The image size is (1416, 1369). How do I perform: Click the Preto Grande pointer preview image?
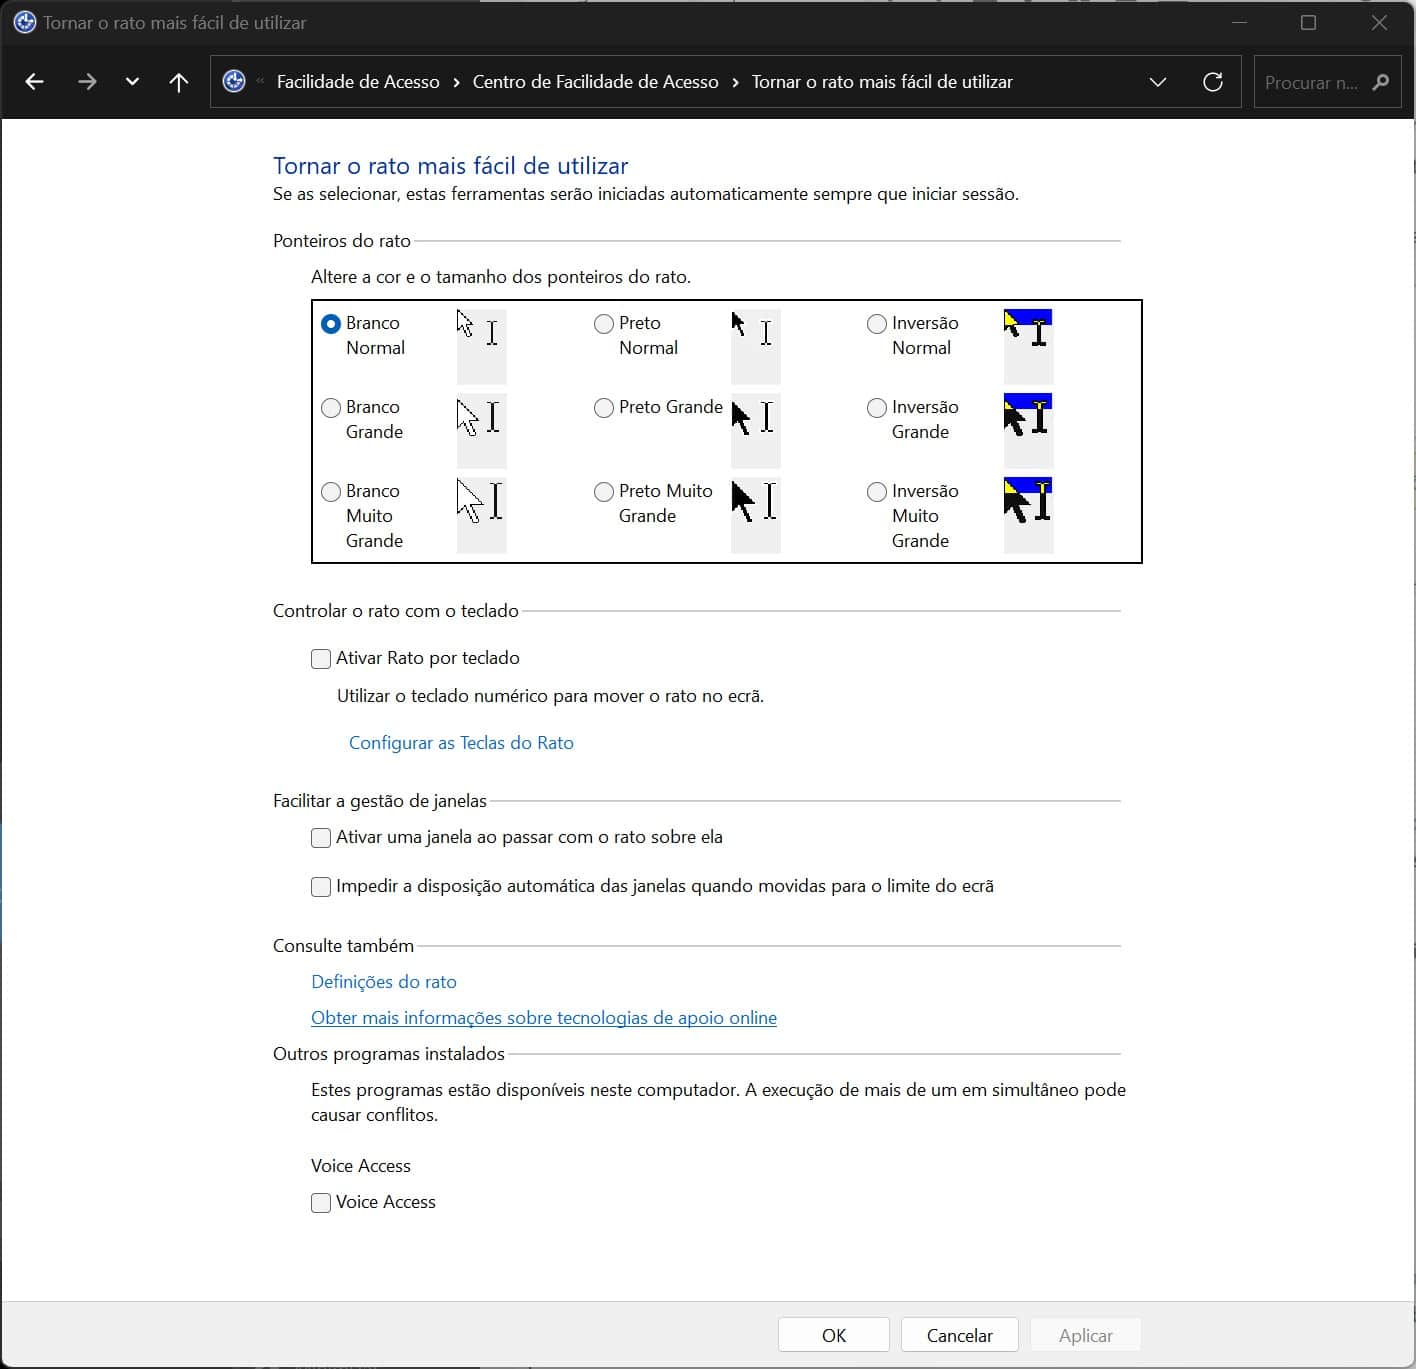coord(755,430)
